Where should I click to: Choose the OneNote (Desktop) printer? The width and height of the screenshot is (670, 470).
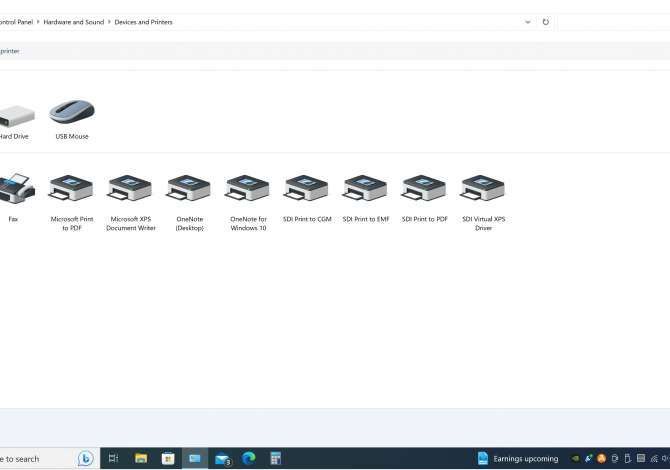189,190
